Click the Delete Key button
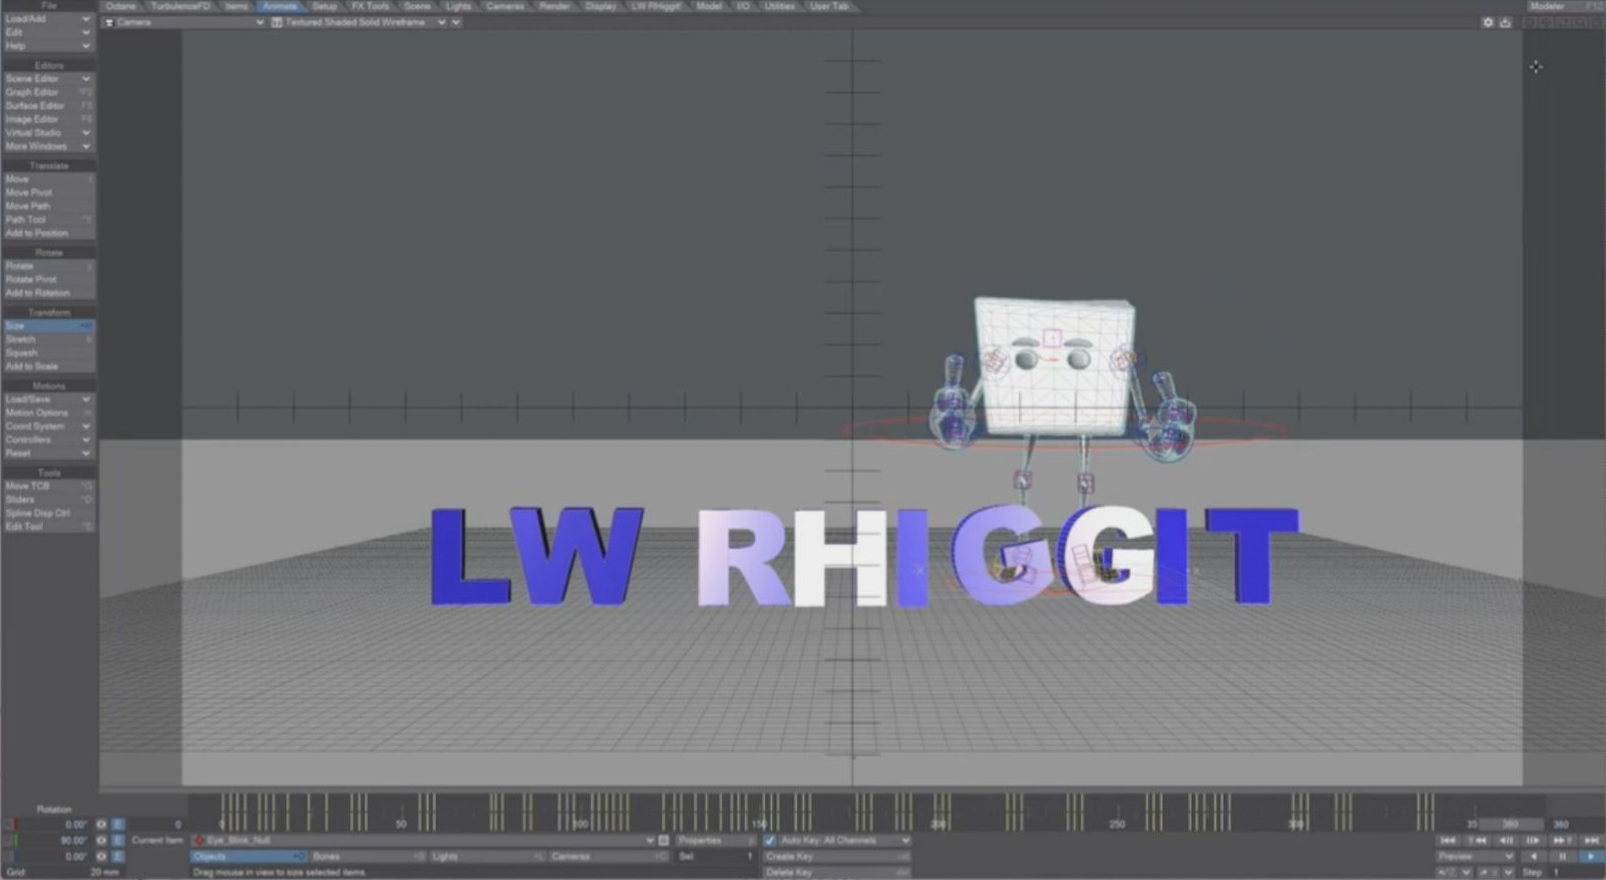Image resolution: width=1606 pixels, height=880 pixels. click(x=837, y=873)
